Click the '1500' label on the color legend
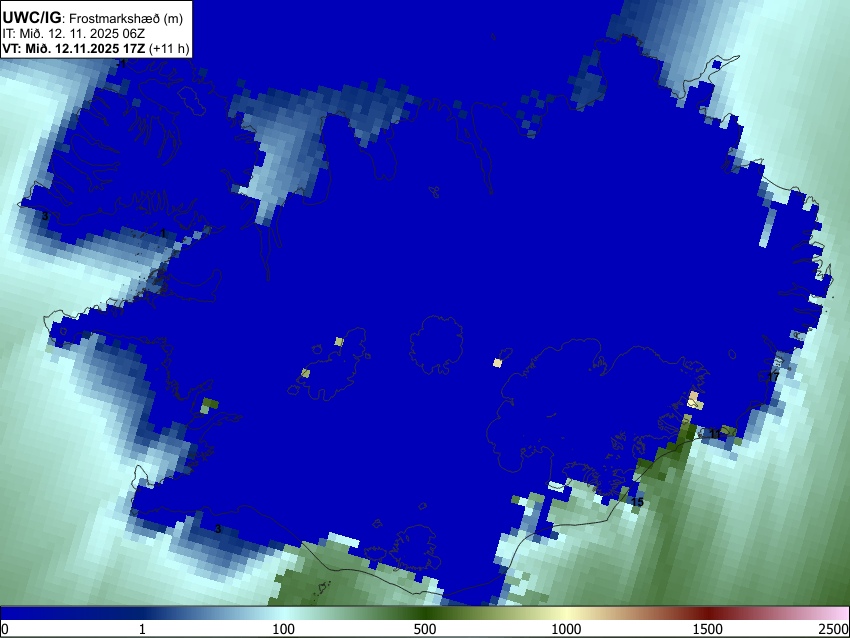Image resolution: width=850 pixels, height=638 pixels. click(707, 629)
